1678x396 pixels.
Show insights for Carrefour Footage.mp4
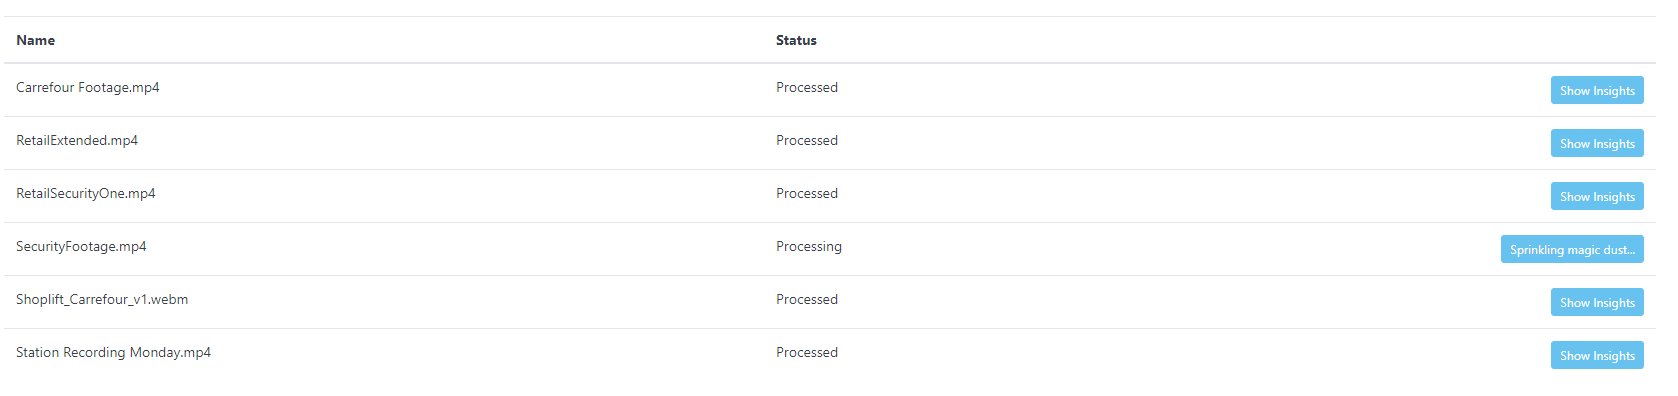(x=1597, y=90)
